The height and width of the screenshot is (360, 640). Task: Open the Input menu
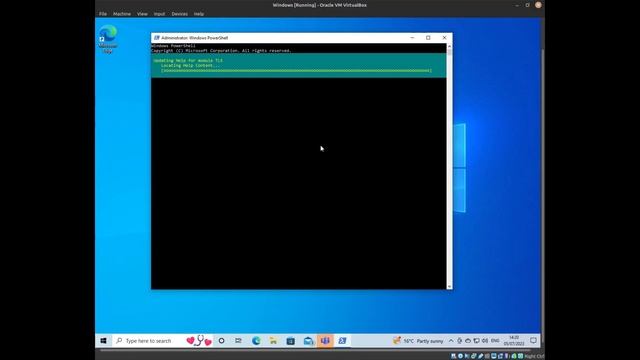[159, 14]
